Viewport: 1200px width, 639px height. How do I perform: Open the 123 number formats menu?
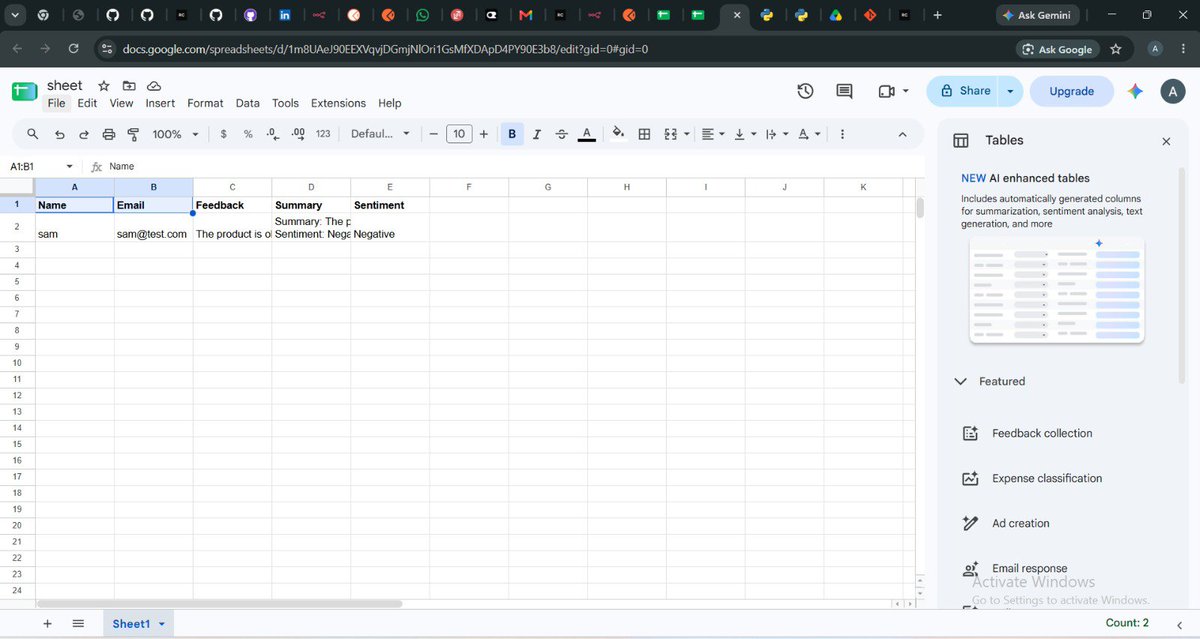(323, 134)
